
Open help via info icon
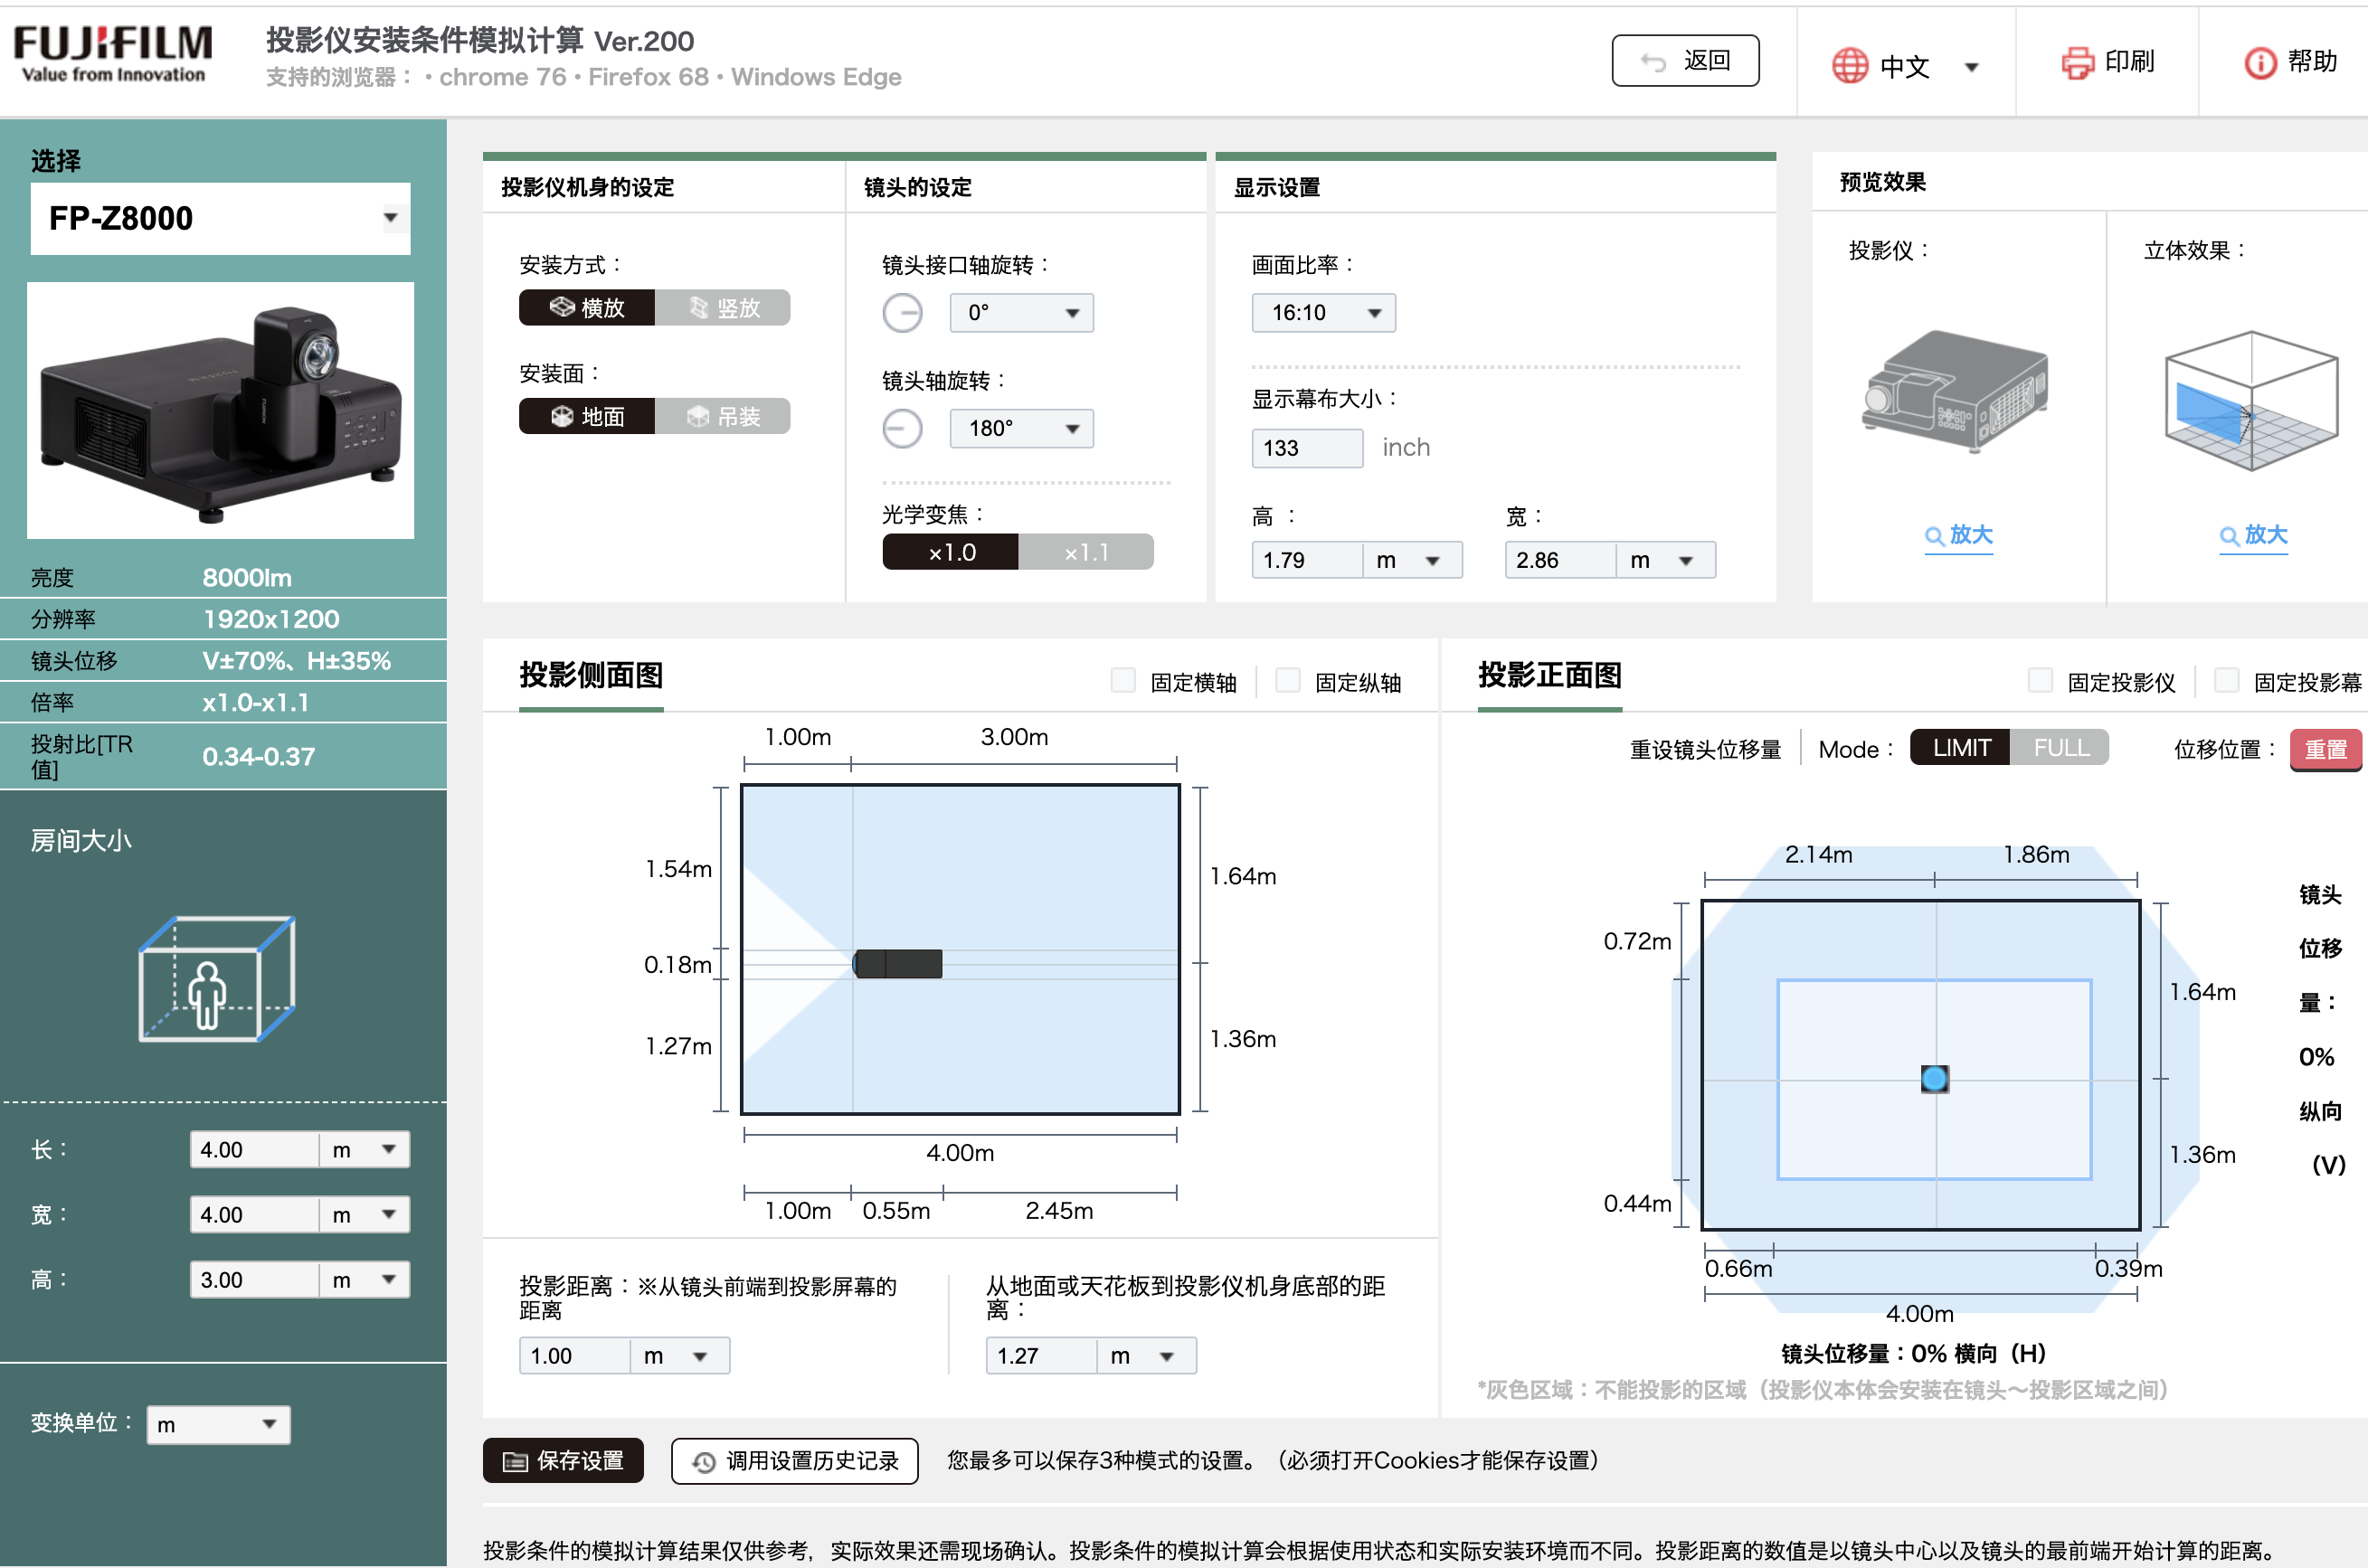click(2259, 63)
